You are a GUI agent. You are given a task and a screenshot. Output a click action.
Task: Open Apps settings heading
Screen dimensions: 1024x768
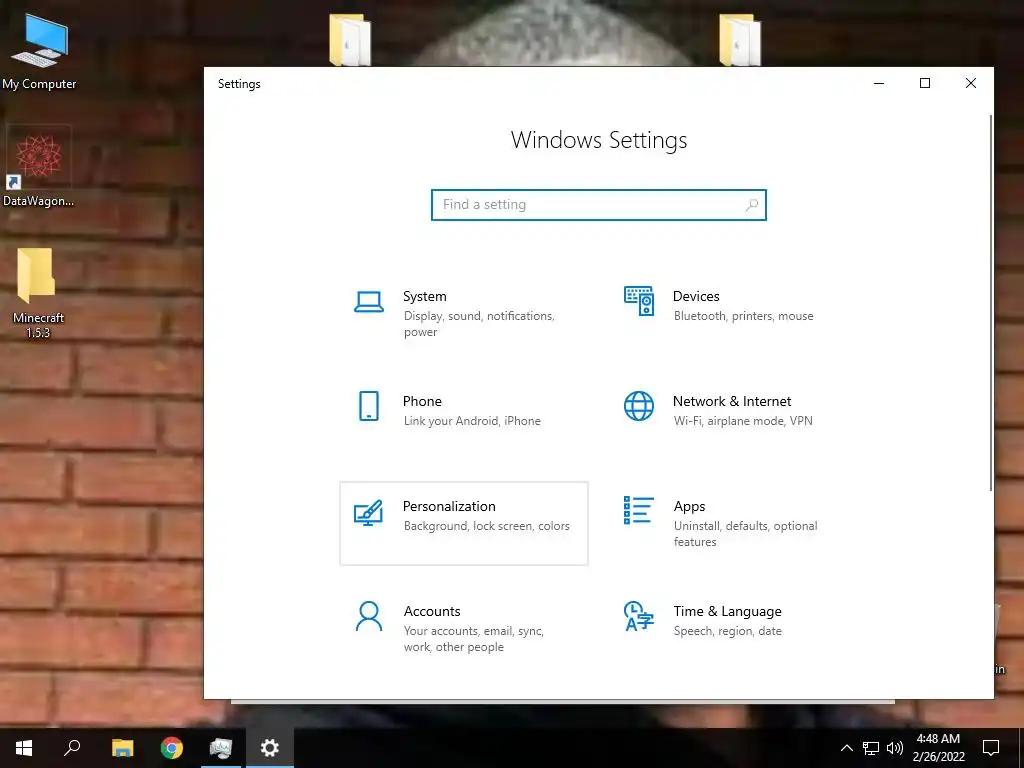(690, 506)
